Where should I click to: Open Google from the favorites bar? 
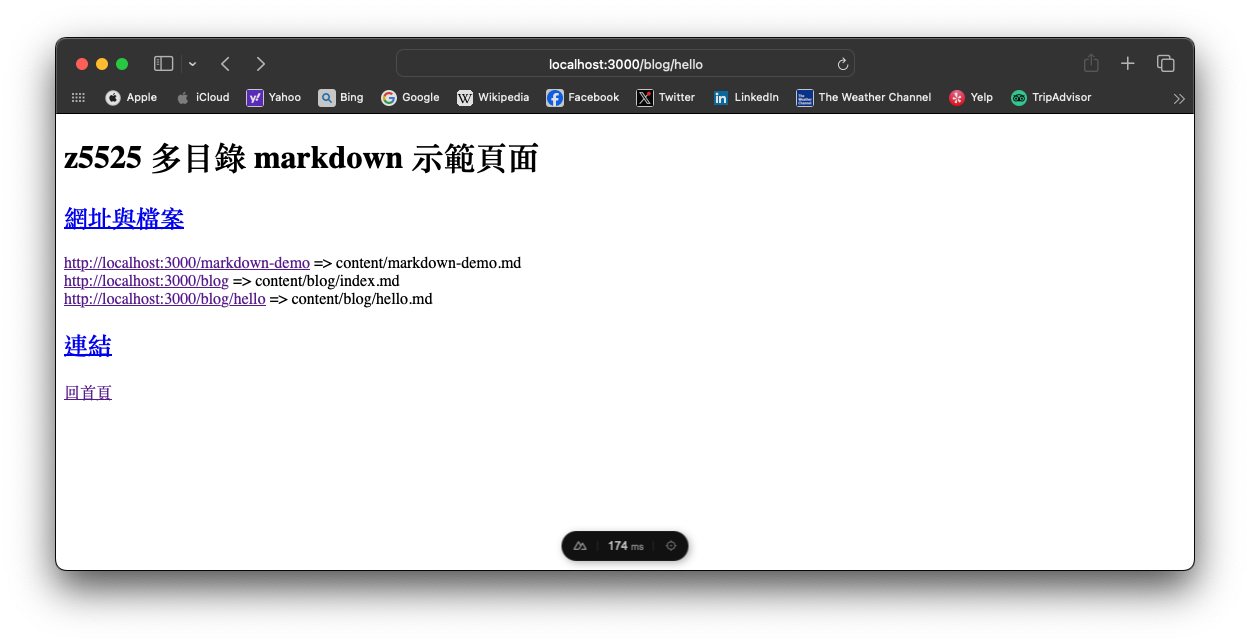click(410, 97)
